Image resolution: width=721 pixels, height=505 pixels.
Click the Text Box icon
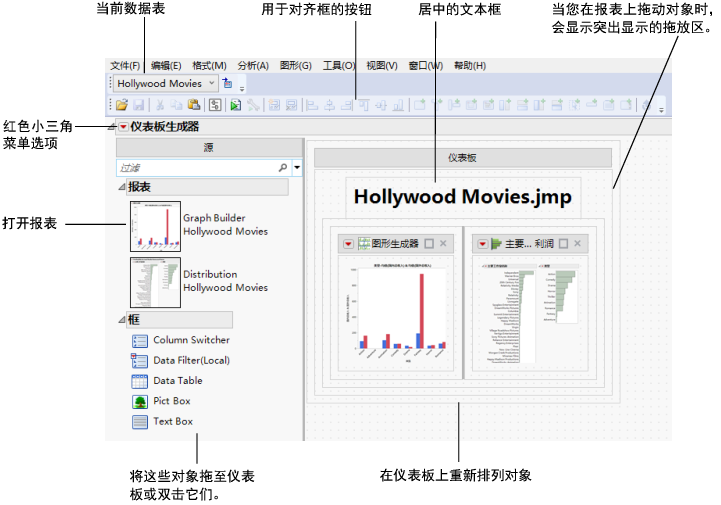pyautogui.click(x=140, y=422)
